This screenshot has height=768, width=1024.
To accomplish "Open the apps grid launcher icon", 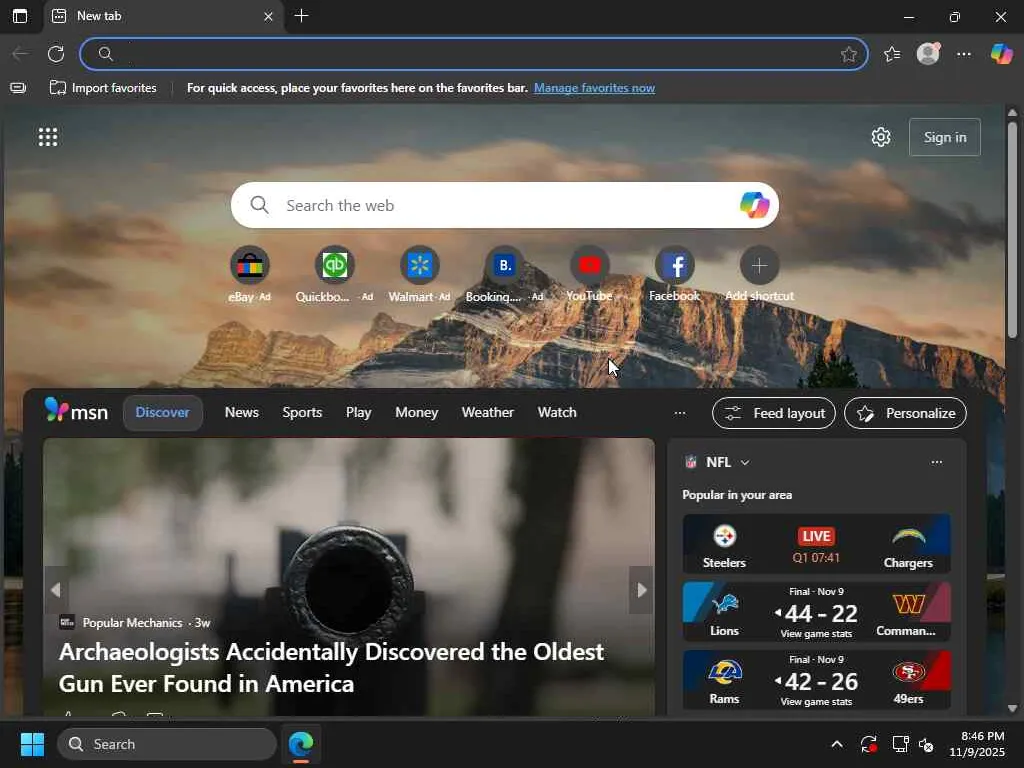I will [x=48, y=137].
